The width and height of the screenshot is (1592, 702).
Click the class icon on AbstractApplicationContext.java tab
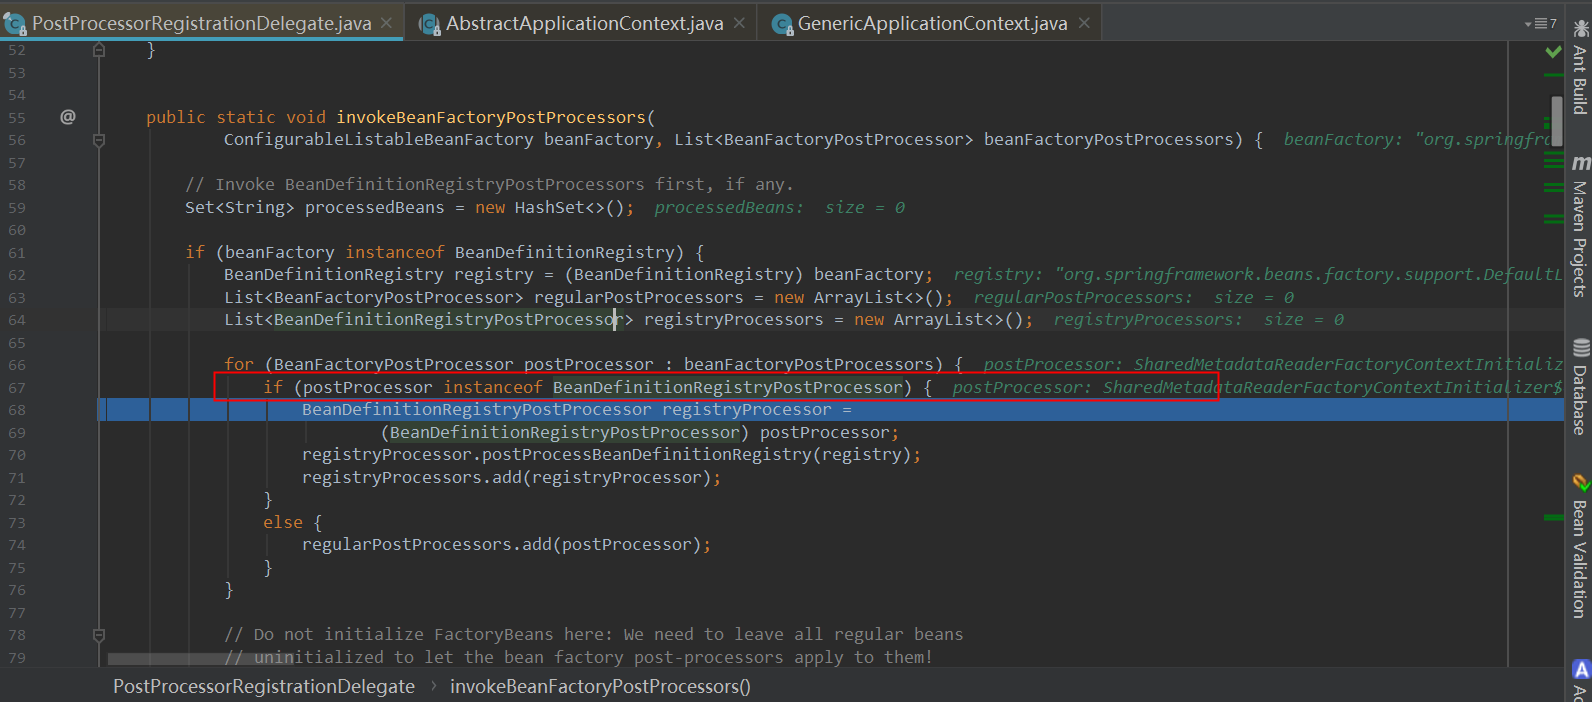(430, 24)
